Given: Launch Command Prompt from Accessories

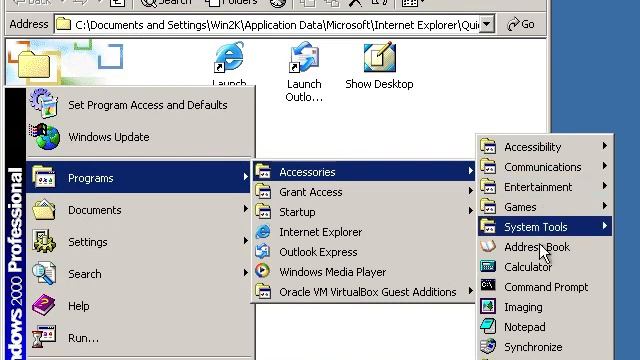Looking at the screenshot, I should click(545, 287).
